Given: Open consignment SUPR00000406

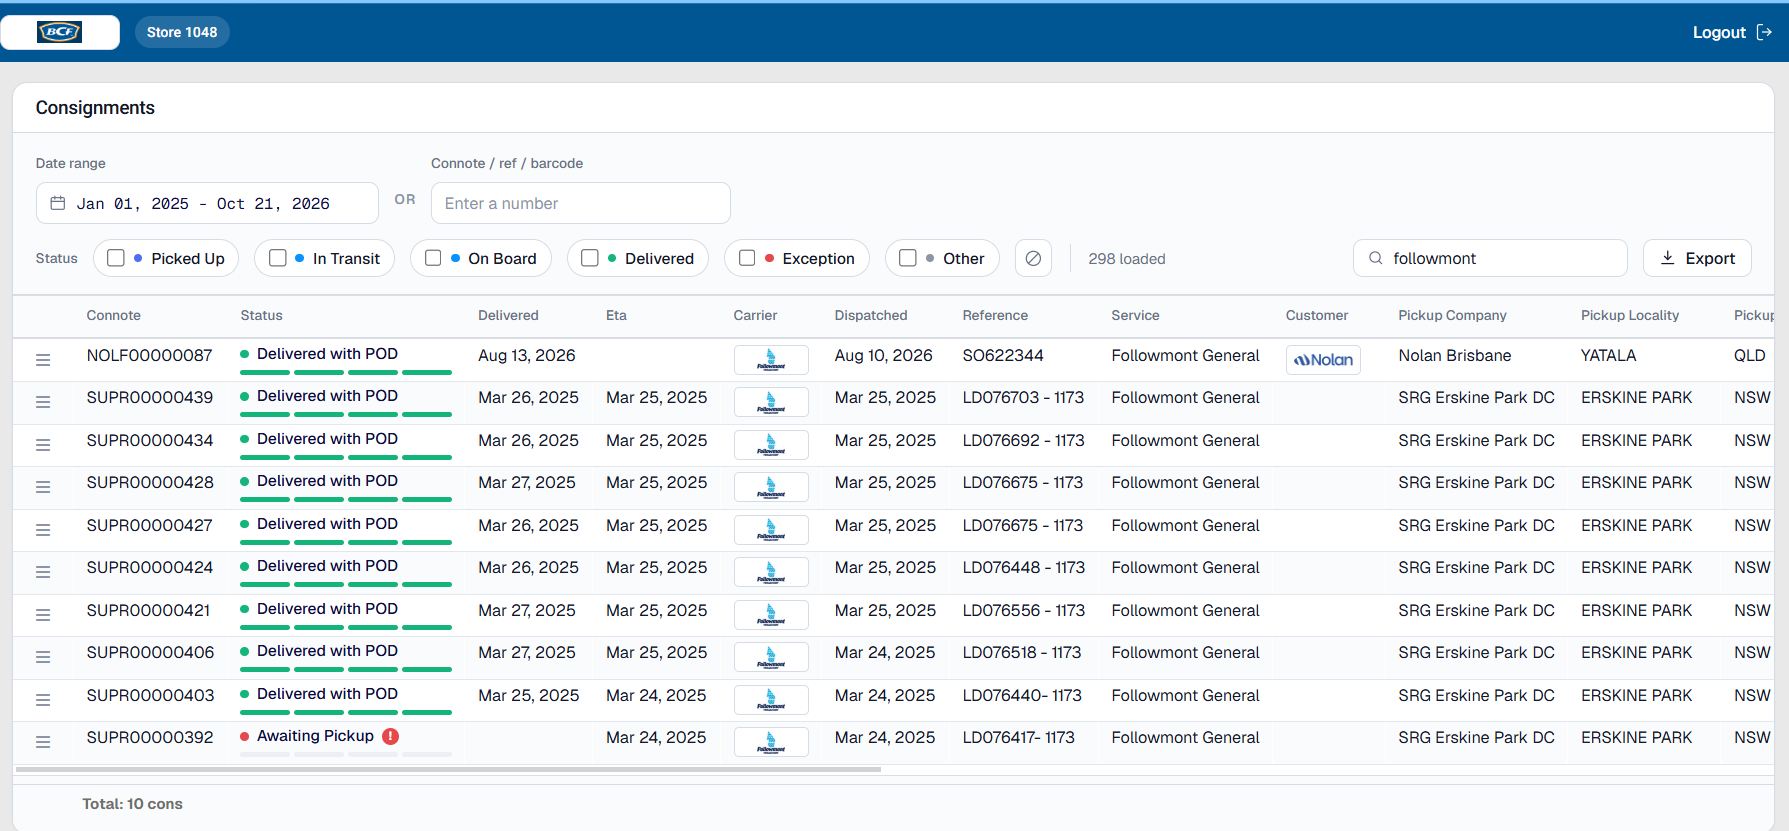Looking at the screenshot, I should point(150,652).
